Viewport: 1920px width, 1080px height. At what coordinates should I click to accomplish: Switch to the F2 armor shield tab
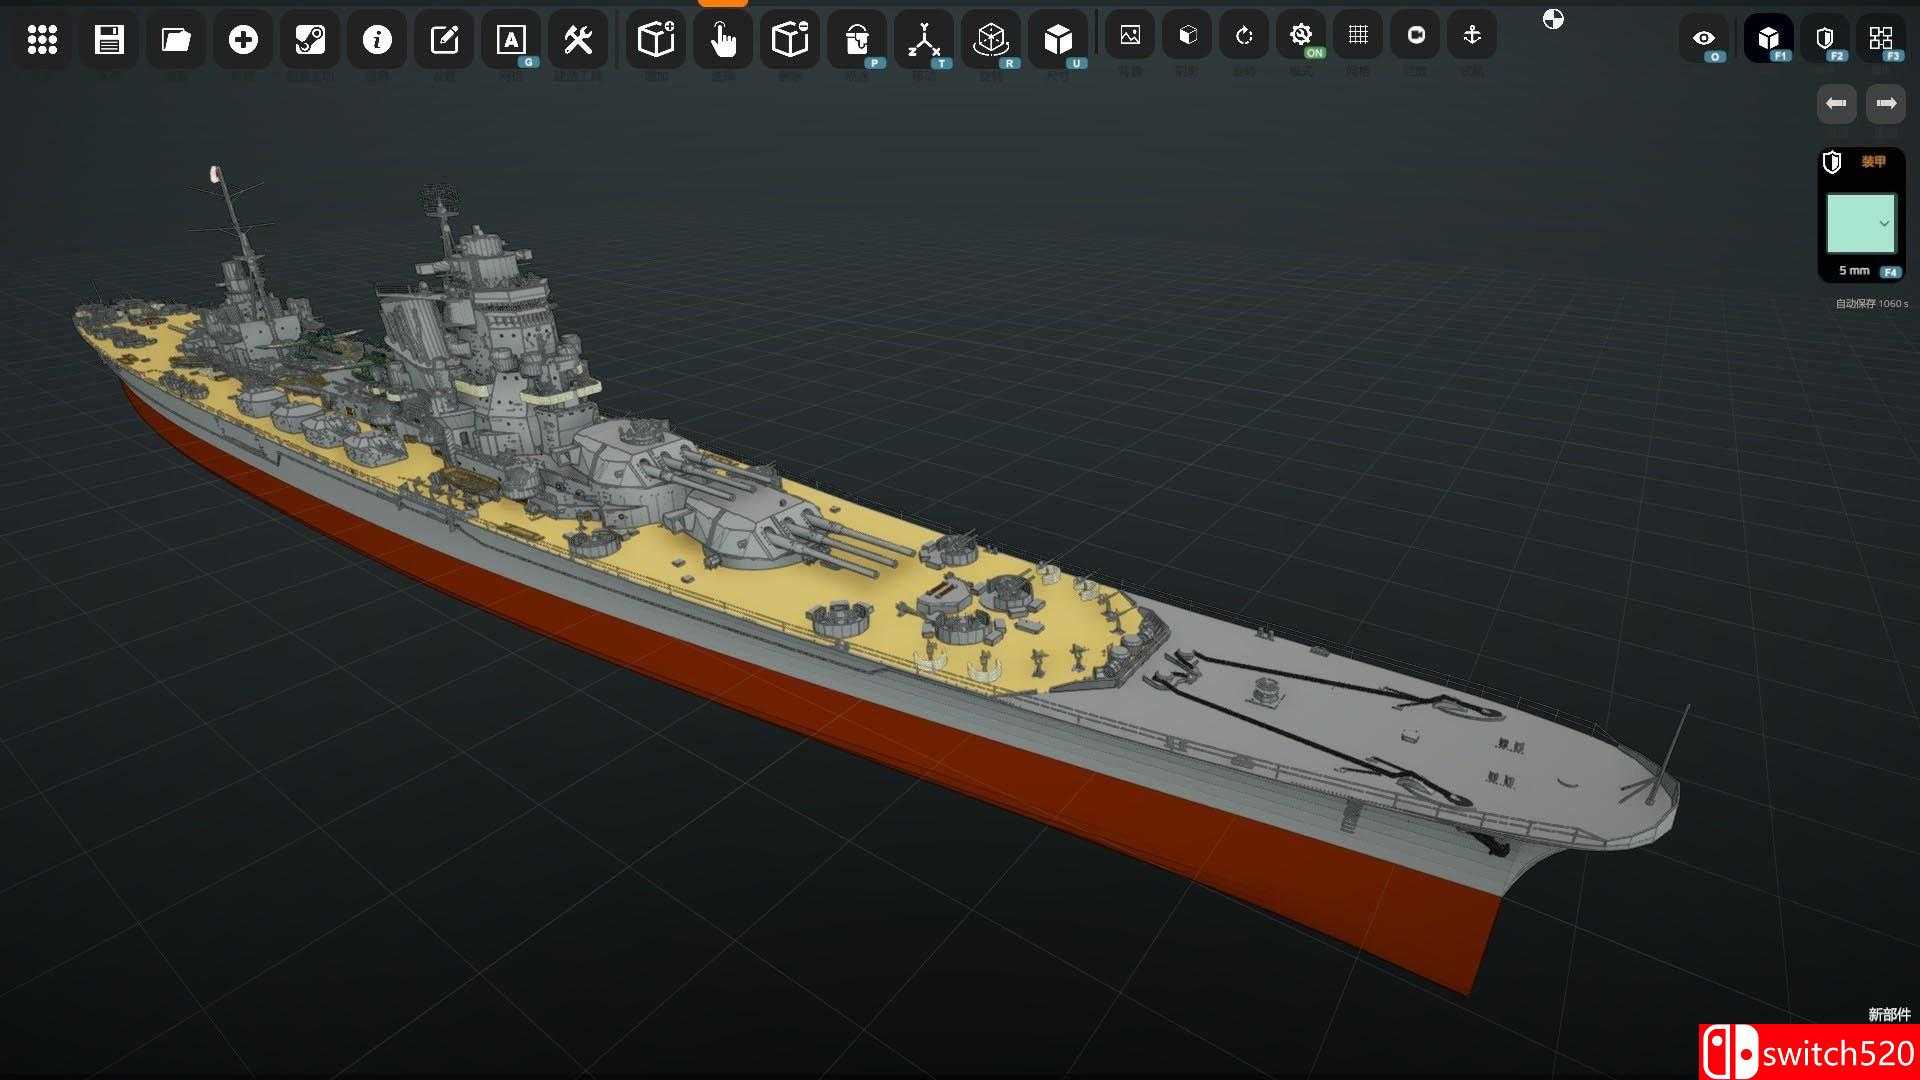[1825, 39]
